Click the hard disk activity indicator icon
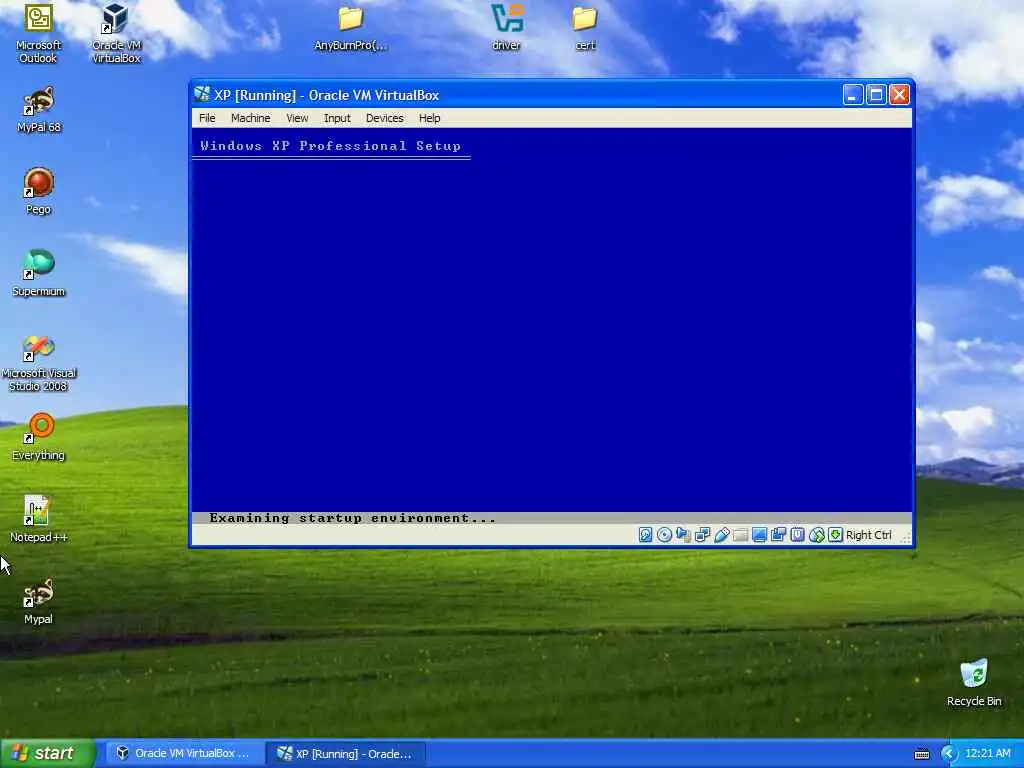This screenshot has width=1024, height=768. coord(645,535)
